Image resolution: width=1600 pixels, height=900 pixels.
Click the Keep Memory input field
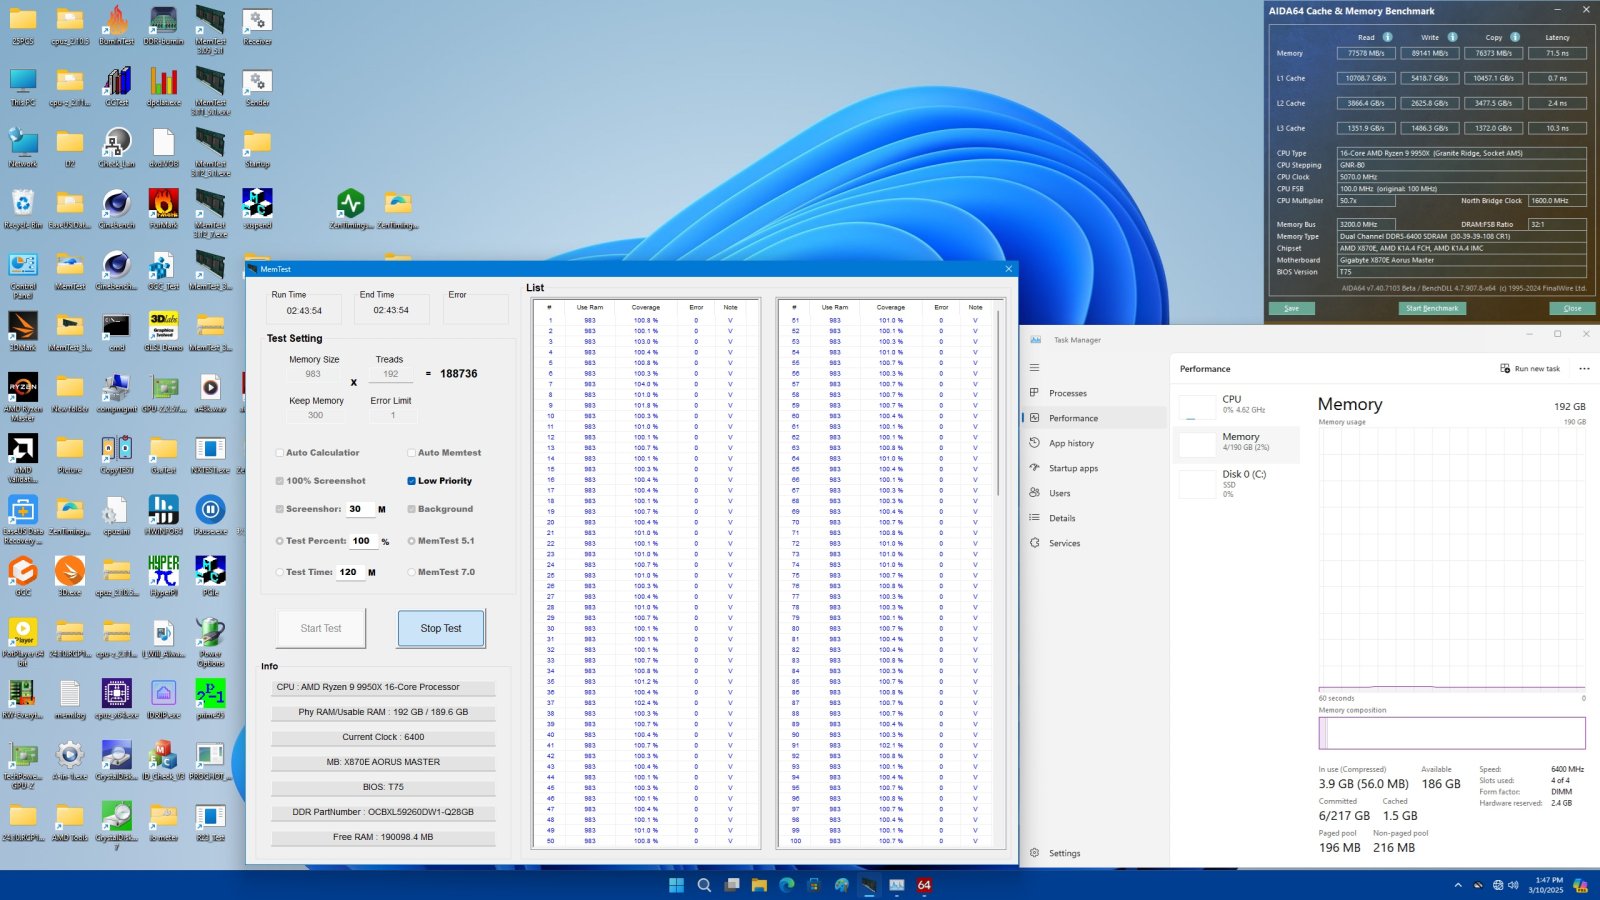(x=315, y=415)
